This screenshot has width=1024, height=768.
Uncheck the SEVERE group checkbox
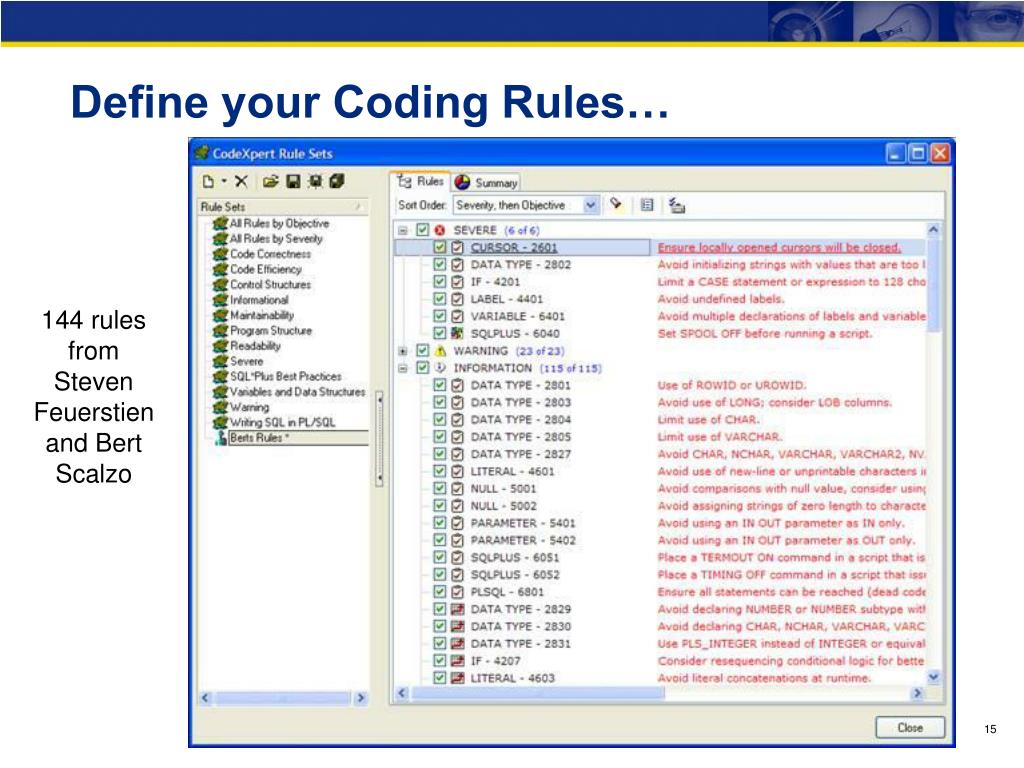point(423,230)
